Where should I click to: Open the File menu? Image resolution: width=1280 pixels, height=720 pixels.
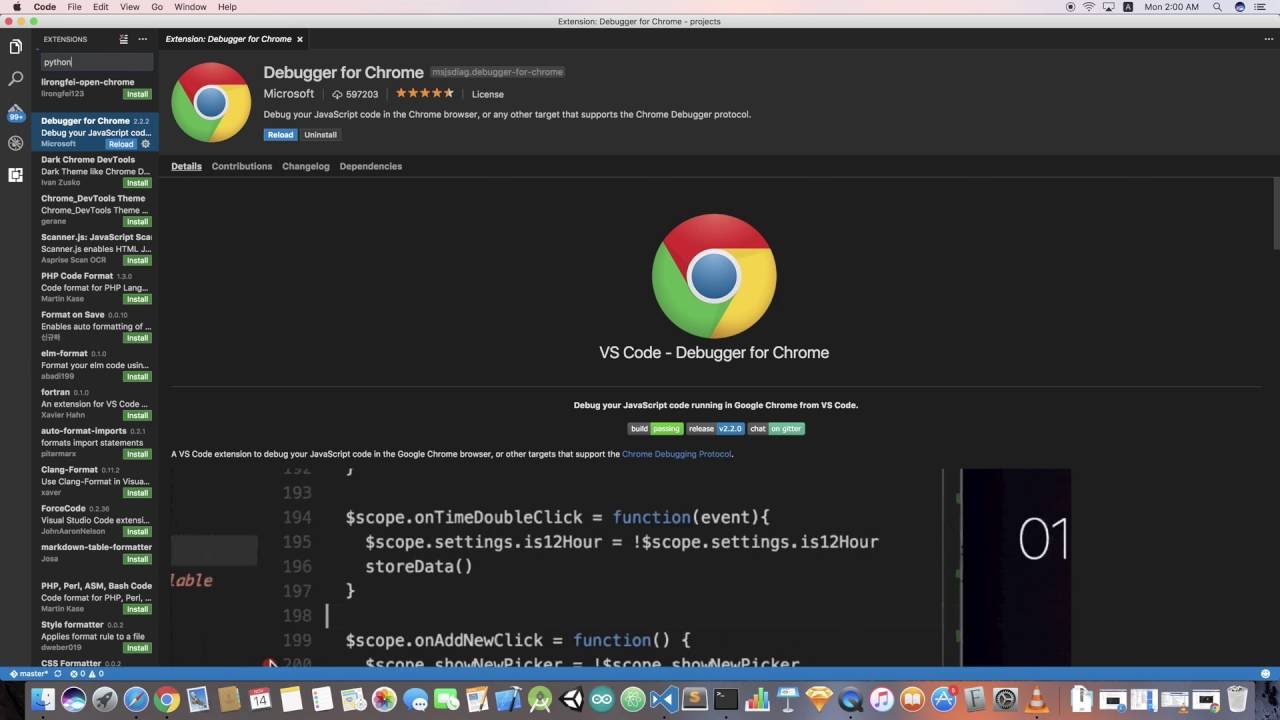click(75, 7)
